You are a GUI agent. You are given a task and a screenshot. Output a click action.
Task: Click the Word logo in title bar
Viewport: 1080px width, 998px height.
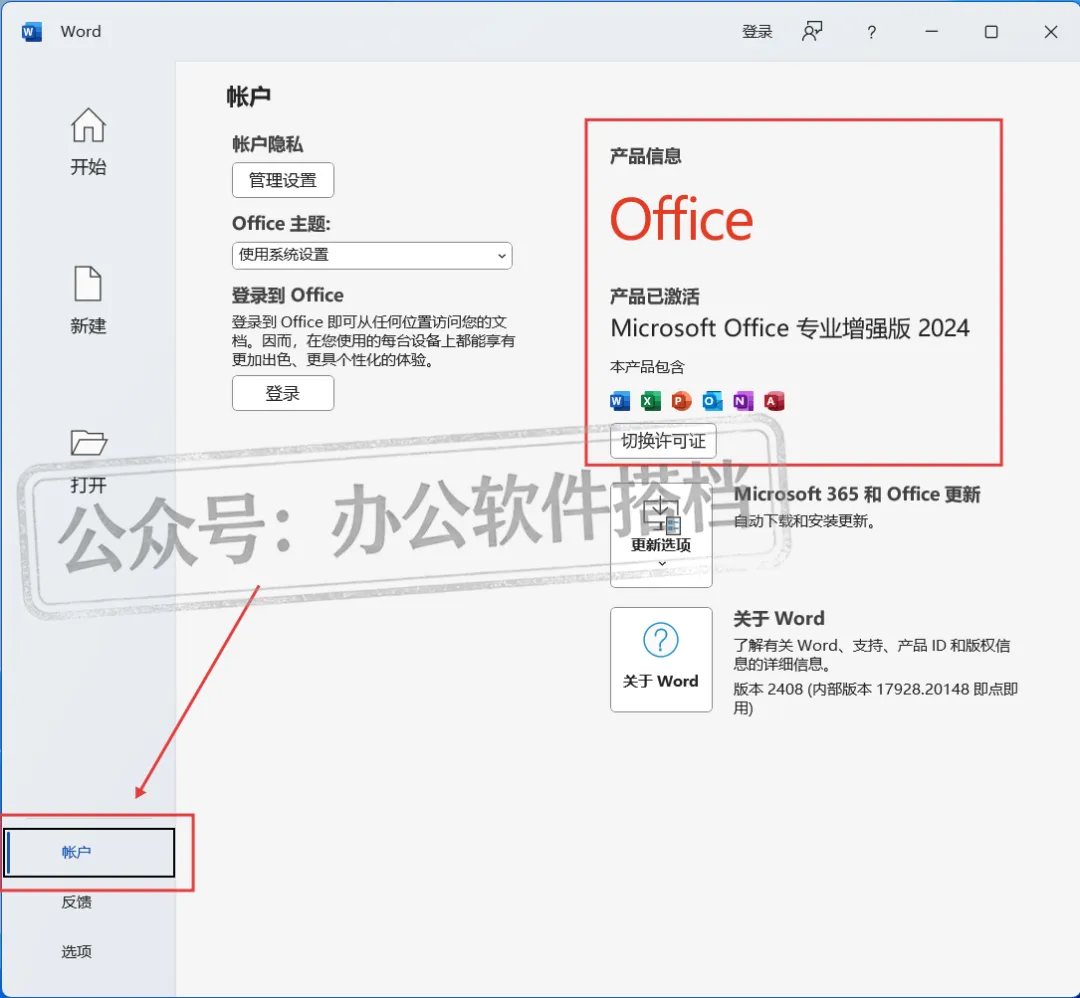click(x=32, y=32)
